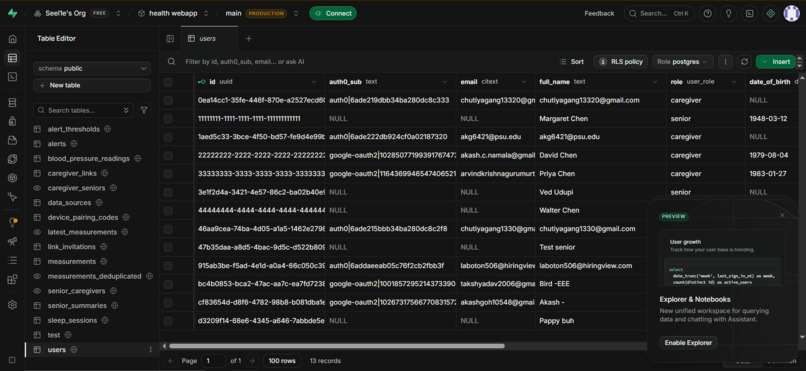This screenshot has height=371, width=806.
Task: Select the row checkbox for Walter Chen
Action: click(x=168, y=210)
